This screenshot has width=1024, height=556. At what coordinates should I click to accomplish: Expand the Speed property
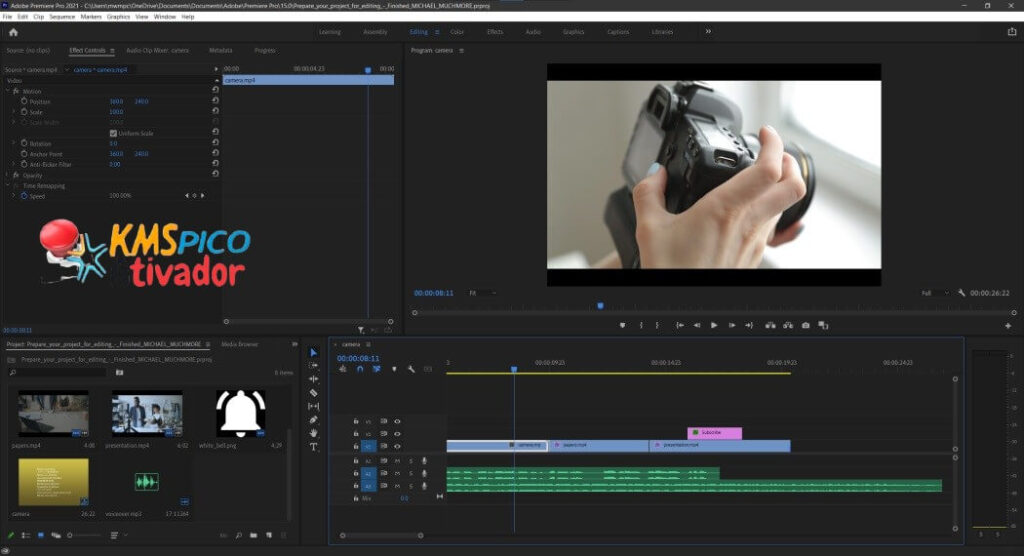pyautogui.click(x=14, y=195)
